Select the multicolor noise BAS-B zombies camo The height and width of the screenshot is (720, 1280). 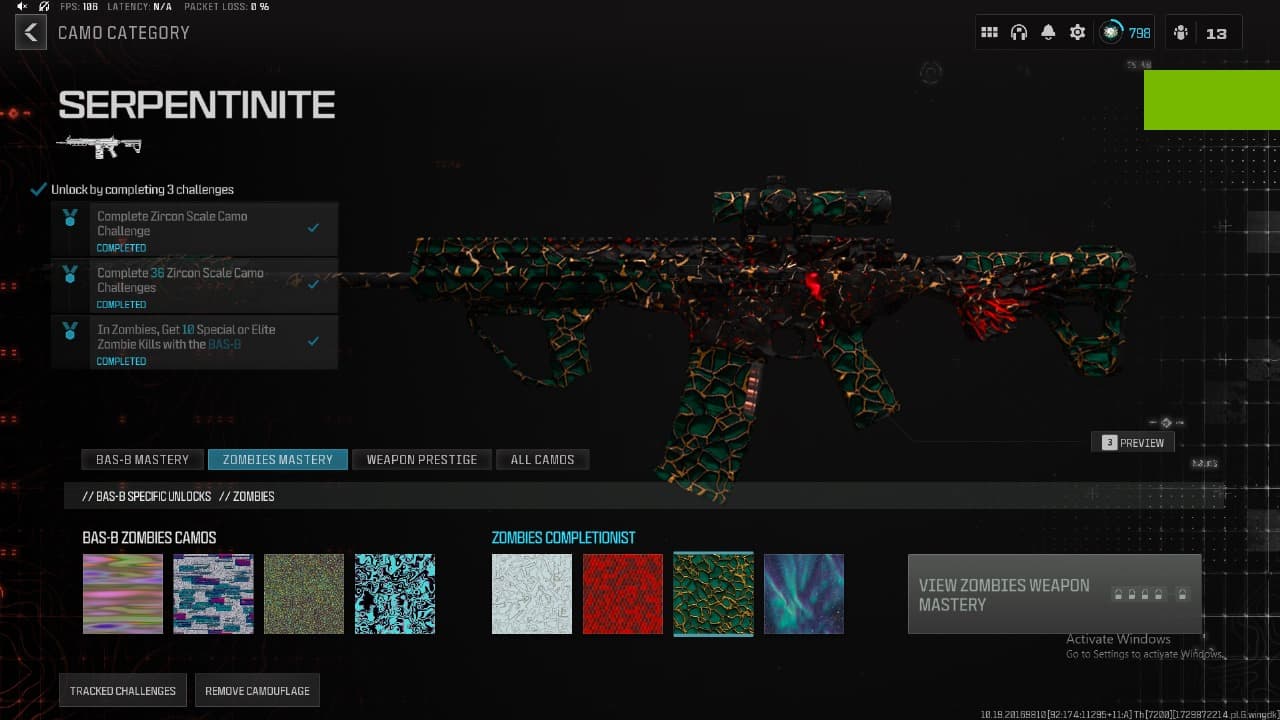(304, 594)
